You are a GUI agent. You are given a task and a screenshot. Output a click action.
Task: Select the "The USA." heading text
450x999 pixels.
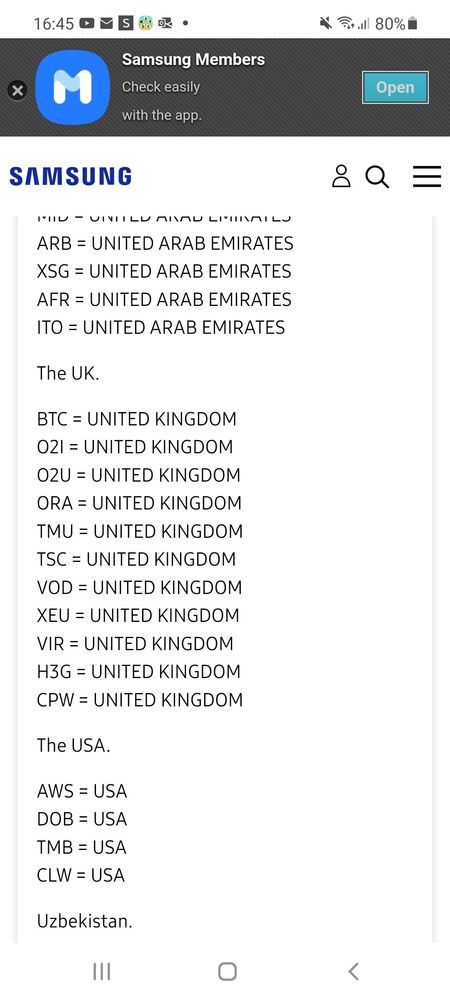click(x=73, y=745)
